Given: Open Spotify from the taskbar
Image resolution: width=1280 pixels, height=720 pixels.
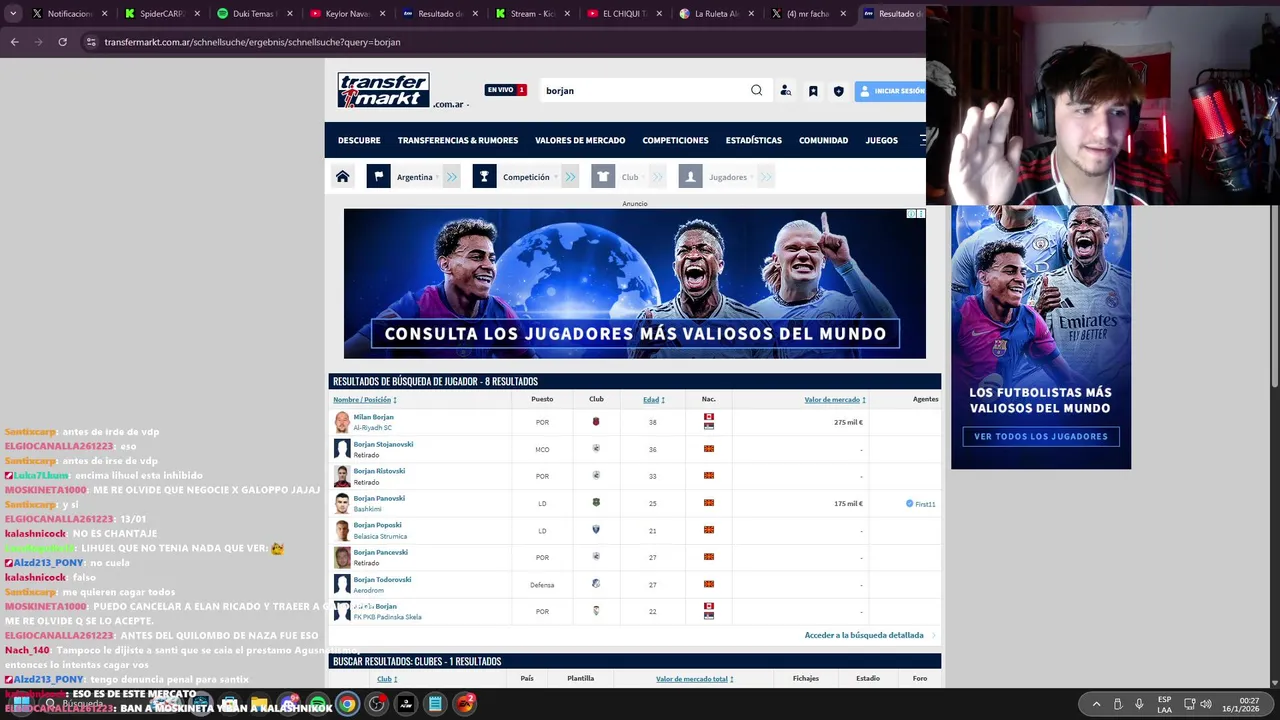Looking at the screenshot, I should pyautogui.click(x=317, y=704).
